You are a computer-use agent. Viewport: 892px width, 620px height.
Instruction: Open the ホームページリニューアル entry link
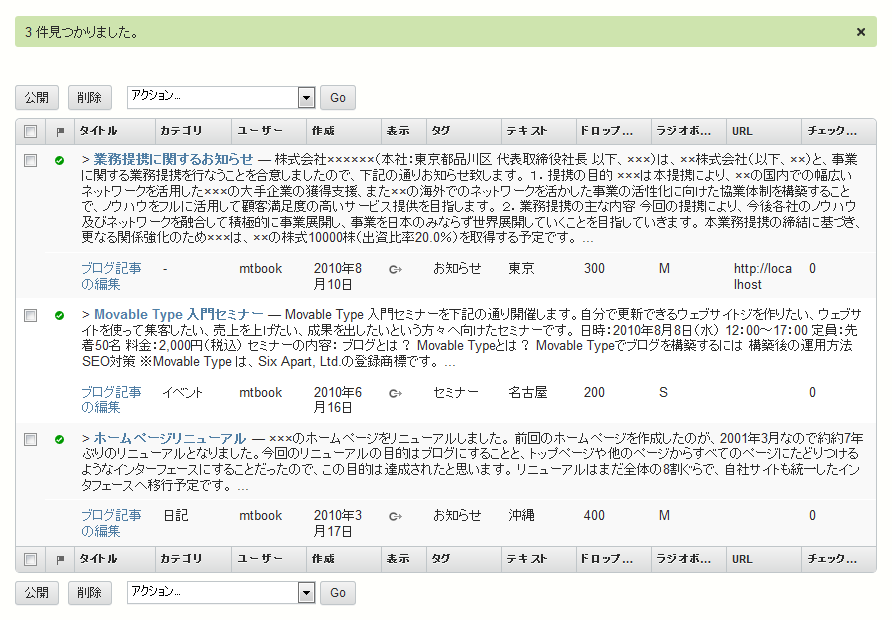tap(170, 438)
